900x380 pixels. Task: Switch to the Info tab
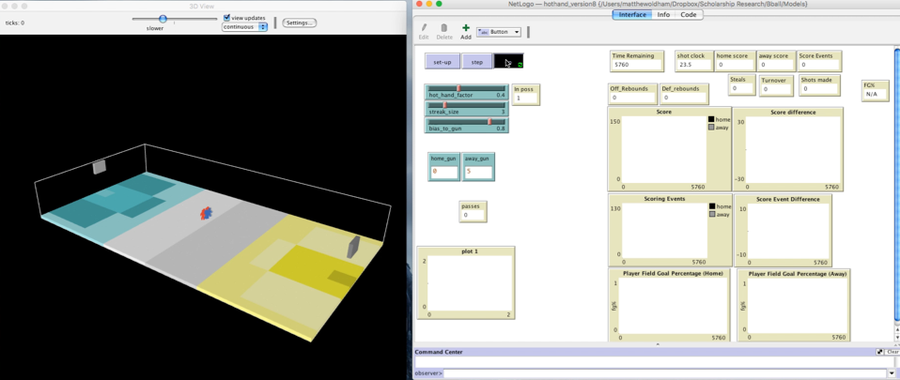[x=664, y=14]
